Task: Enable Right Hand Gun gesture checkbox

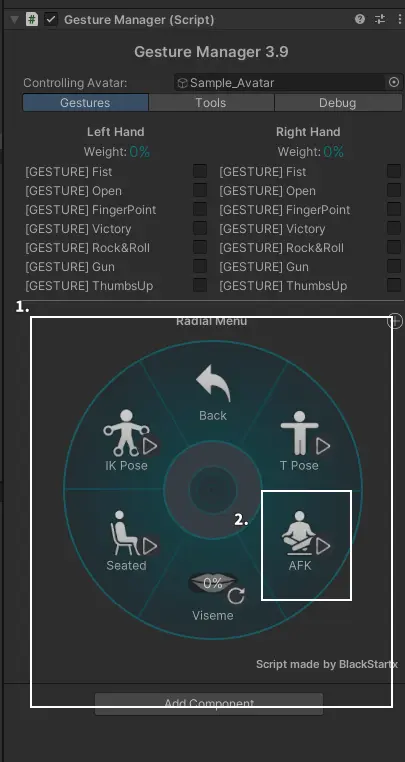Action: 394,266
